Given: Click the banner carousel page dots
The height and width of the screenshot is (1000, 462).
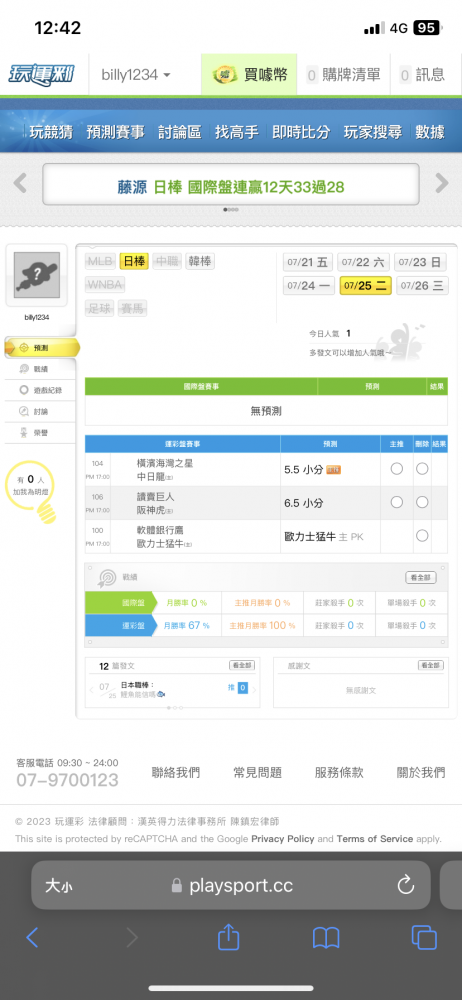Looking at the screenshot, I should point(231,209).
